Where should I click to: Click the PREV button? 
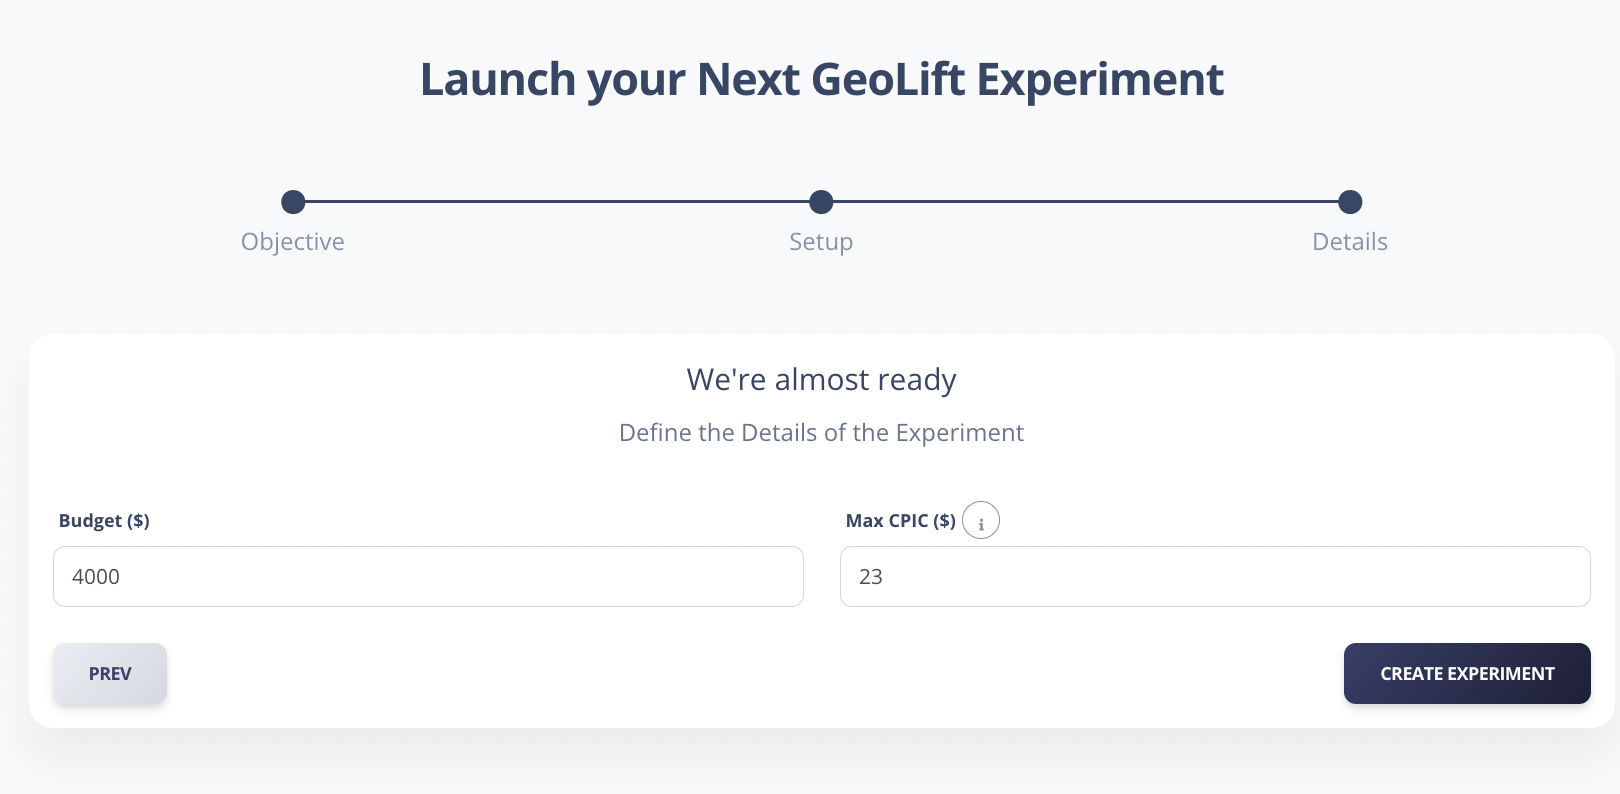(x=110, y=674)
